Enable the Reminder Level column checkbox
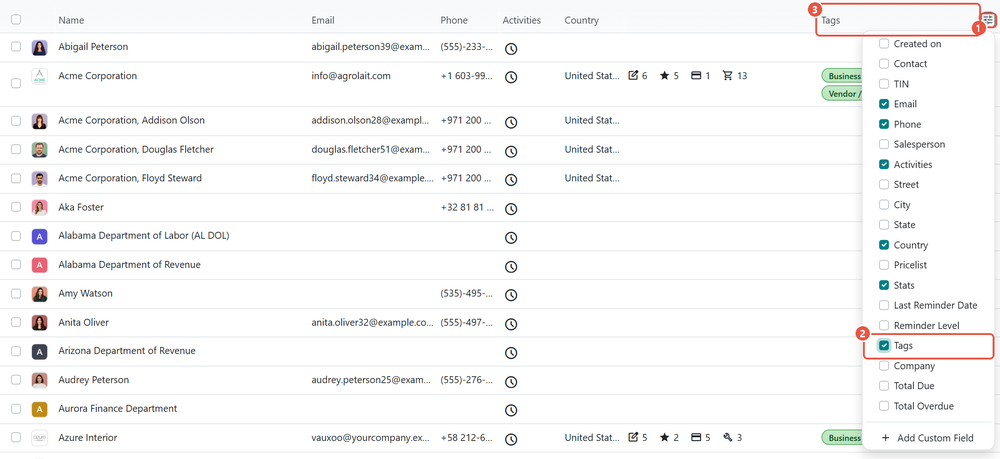 pyautogui.click(x=884, y=326)
